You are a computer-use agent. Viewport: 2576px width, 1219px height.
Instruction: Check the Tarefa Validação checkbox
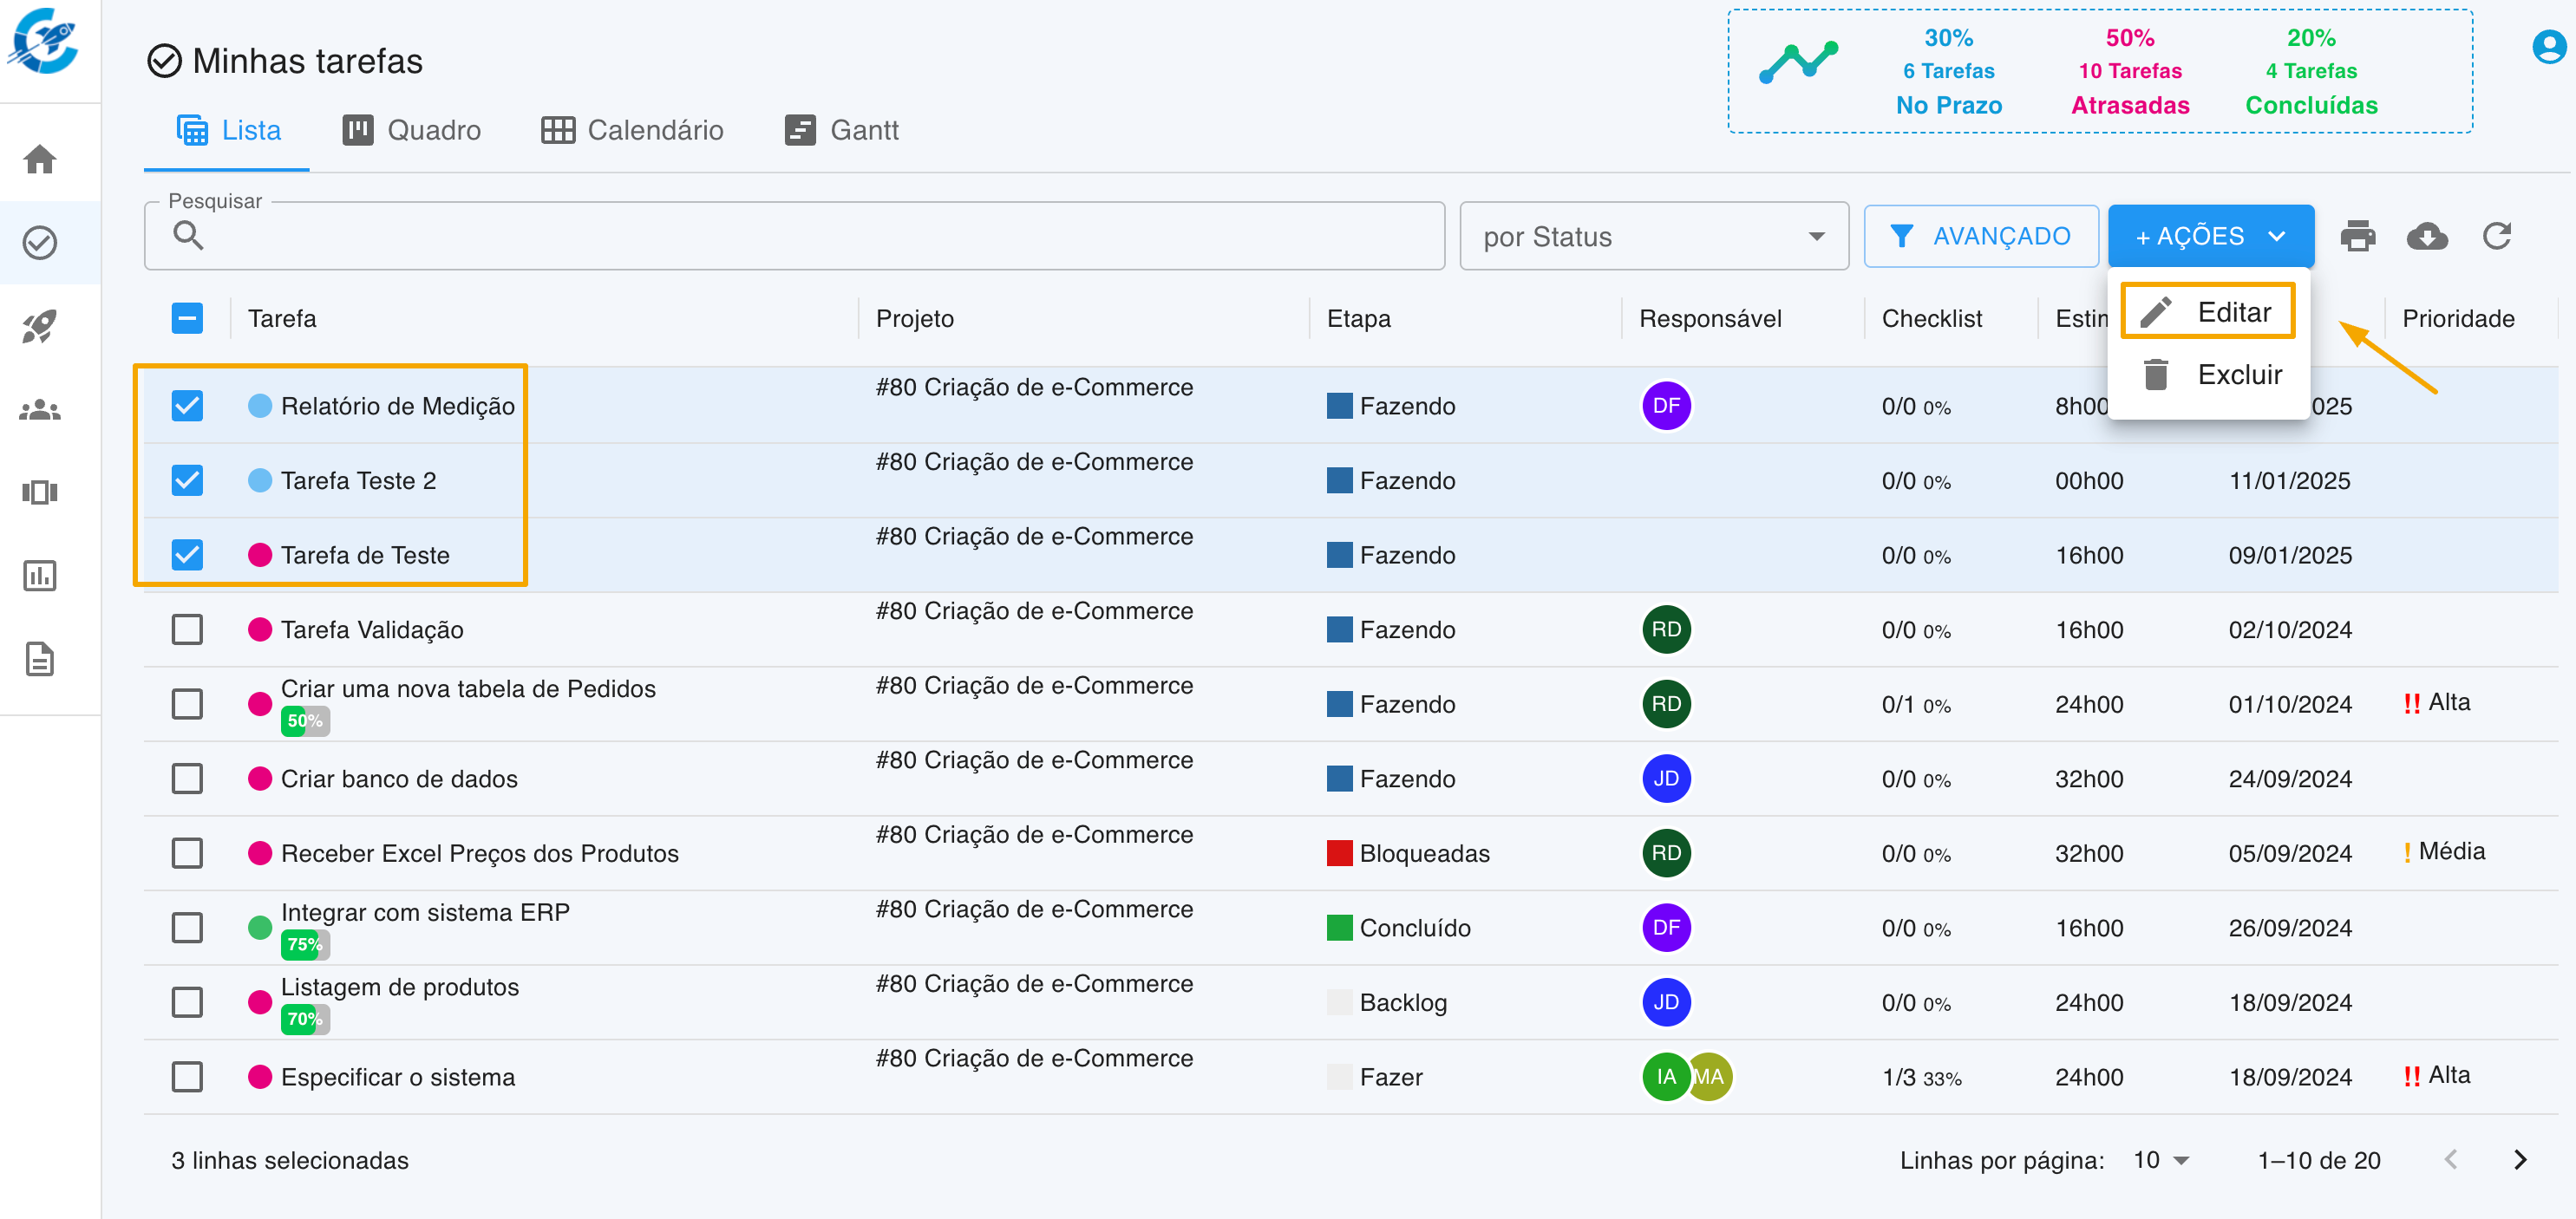pos(187,630)
